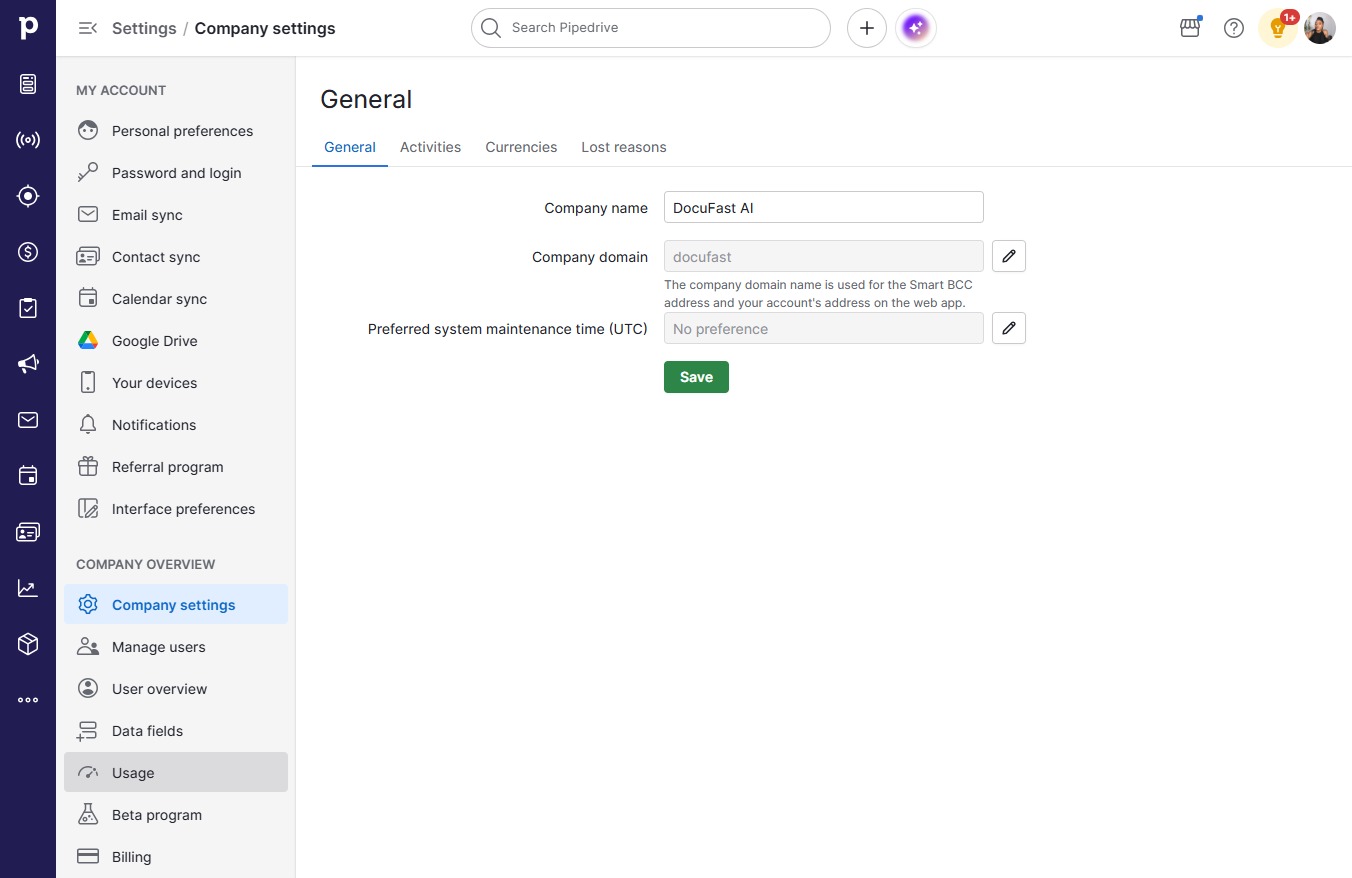
Task: Click the No preference maintenance time field
Action: click(x=824, y=328)
